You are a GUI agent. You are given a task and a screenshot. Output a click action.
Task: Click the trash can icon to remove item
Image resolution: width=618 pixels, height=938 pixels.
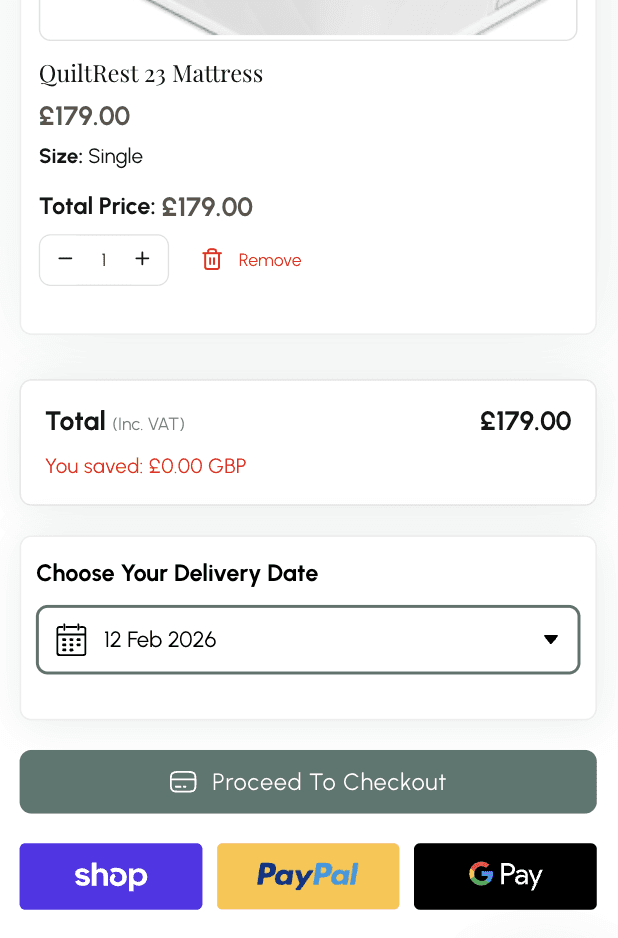click(211, 259)
